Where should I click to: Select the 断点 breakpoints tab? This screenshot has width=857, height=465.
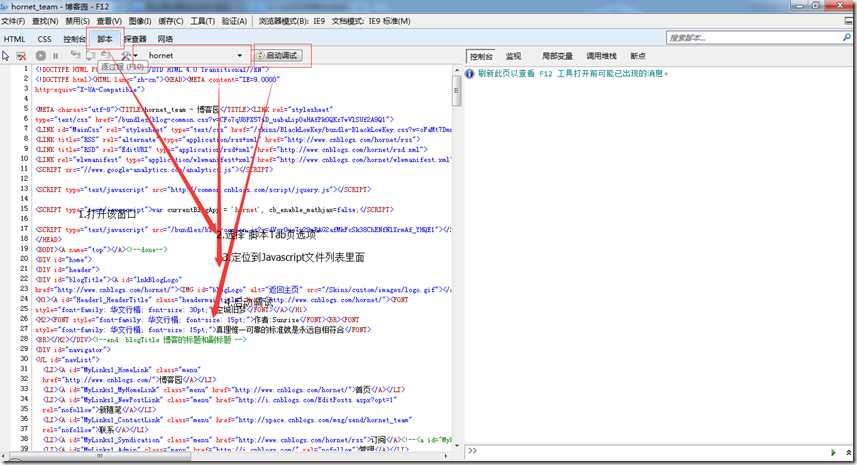pos(637,56)
